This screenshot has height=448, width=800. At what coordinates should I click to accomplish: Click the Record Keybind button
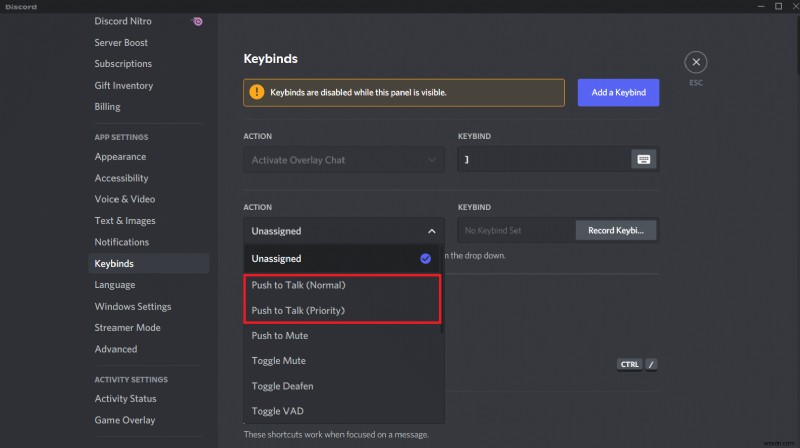tap(615, 231)
